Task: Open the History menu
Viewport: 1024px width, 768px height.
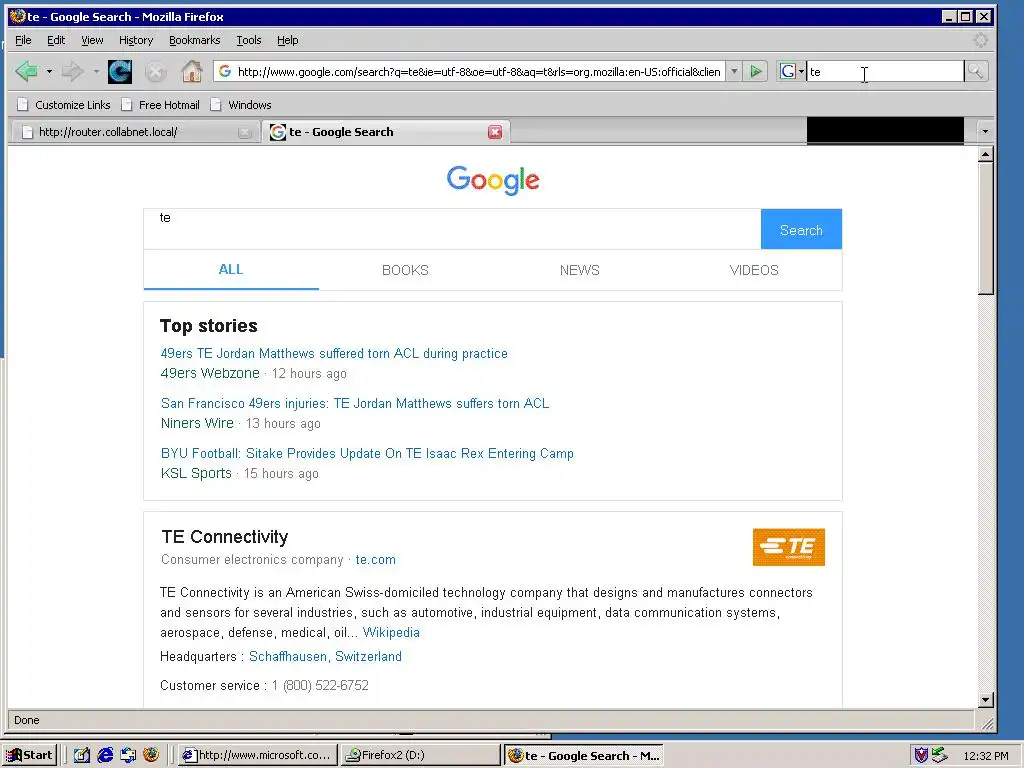Action: pos(136,40)
